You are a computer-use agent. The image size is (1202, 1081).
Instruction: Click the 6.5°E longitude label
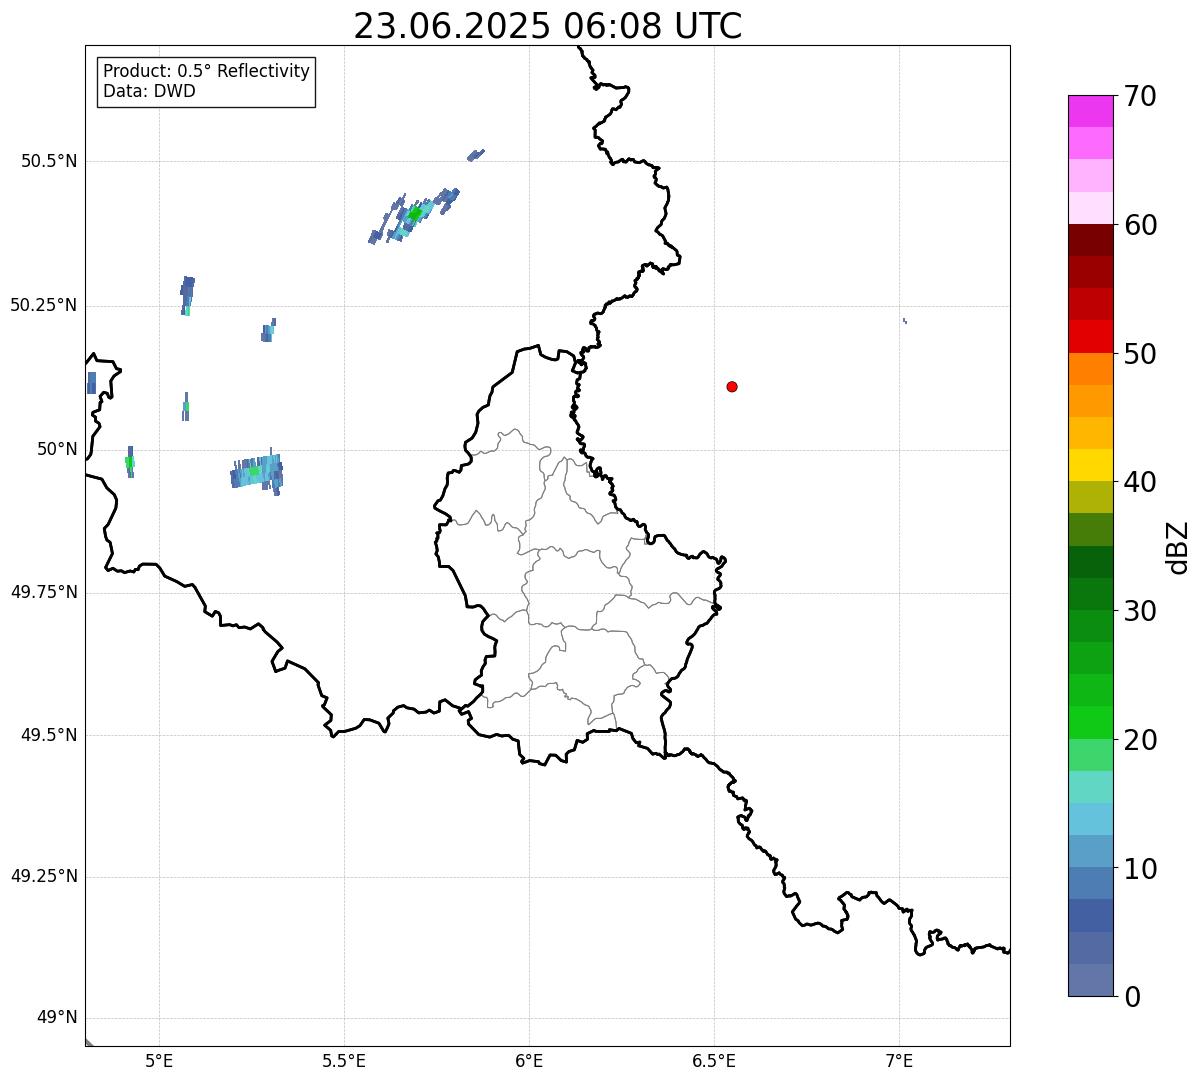click(x=714, y=1060)
